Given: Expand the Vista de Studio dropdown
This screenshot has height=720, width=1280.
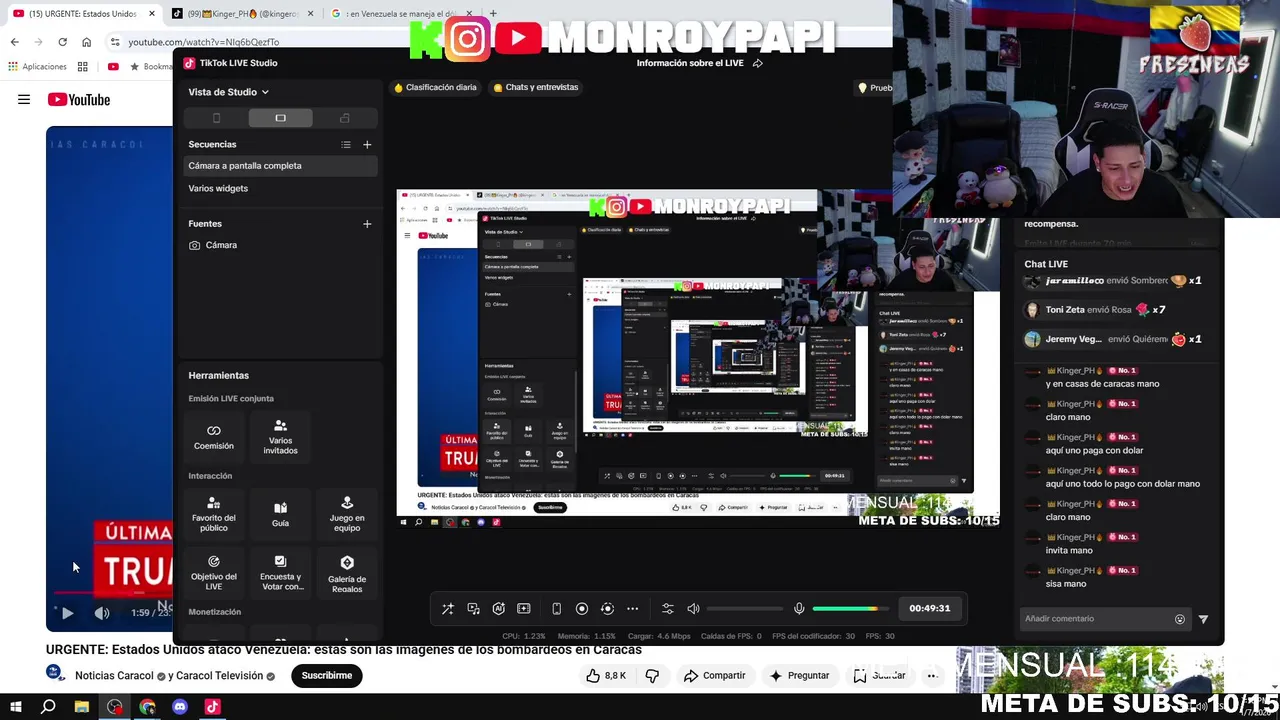Looking at the screenshot, I should pos(228,92).
